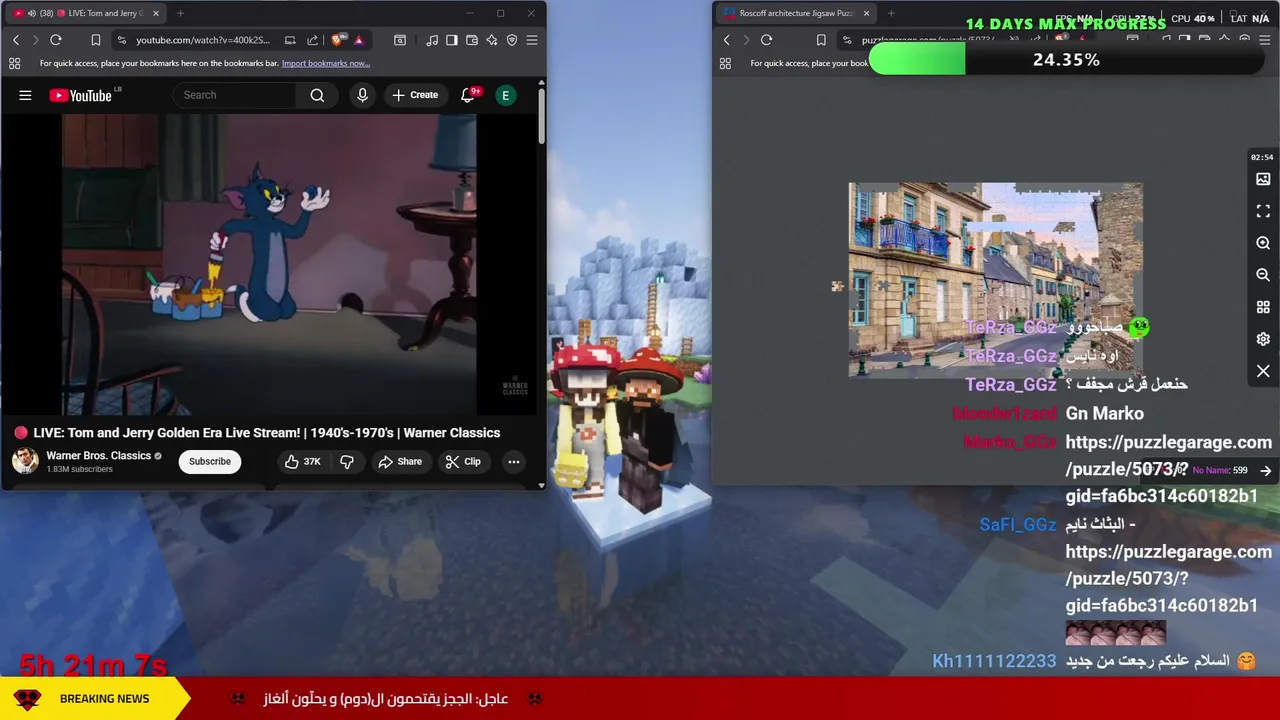
Task: Open the YouTube Create menu
Action: coord(415,95)
